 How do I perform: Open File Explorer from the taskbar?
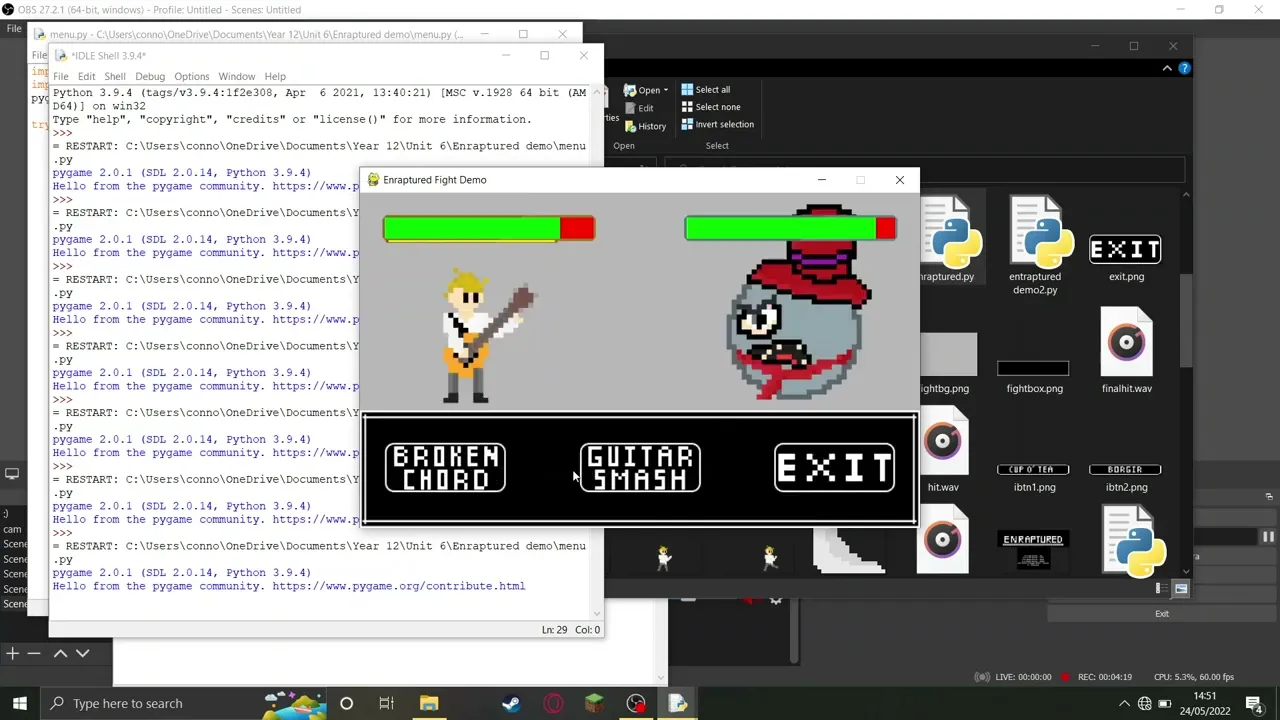(429, 704)
